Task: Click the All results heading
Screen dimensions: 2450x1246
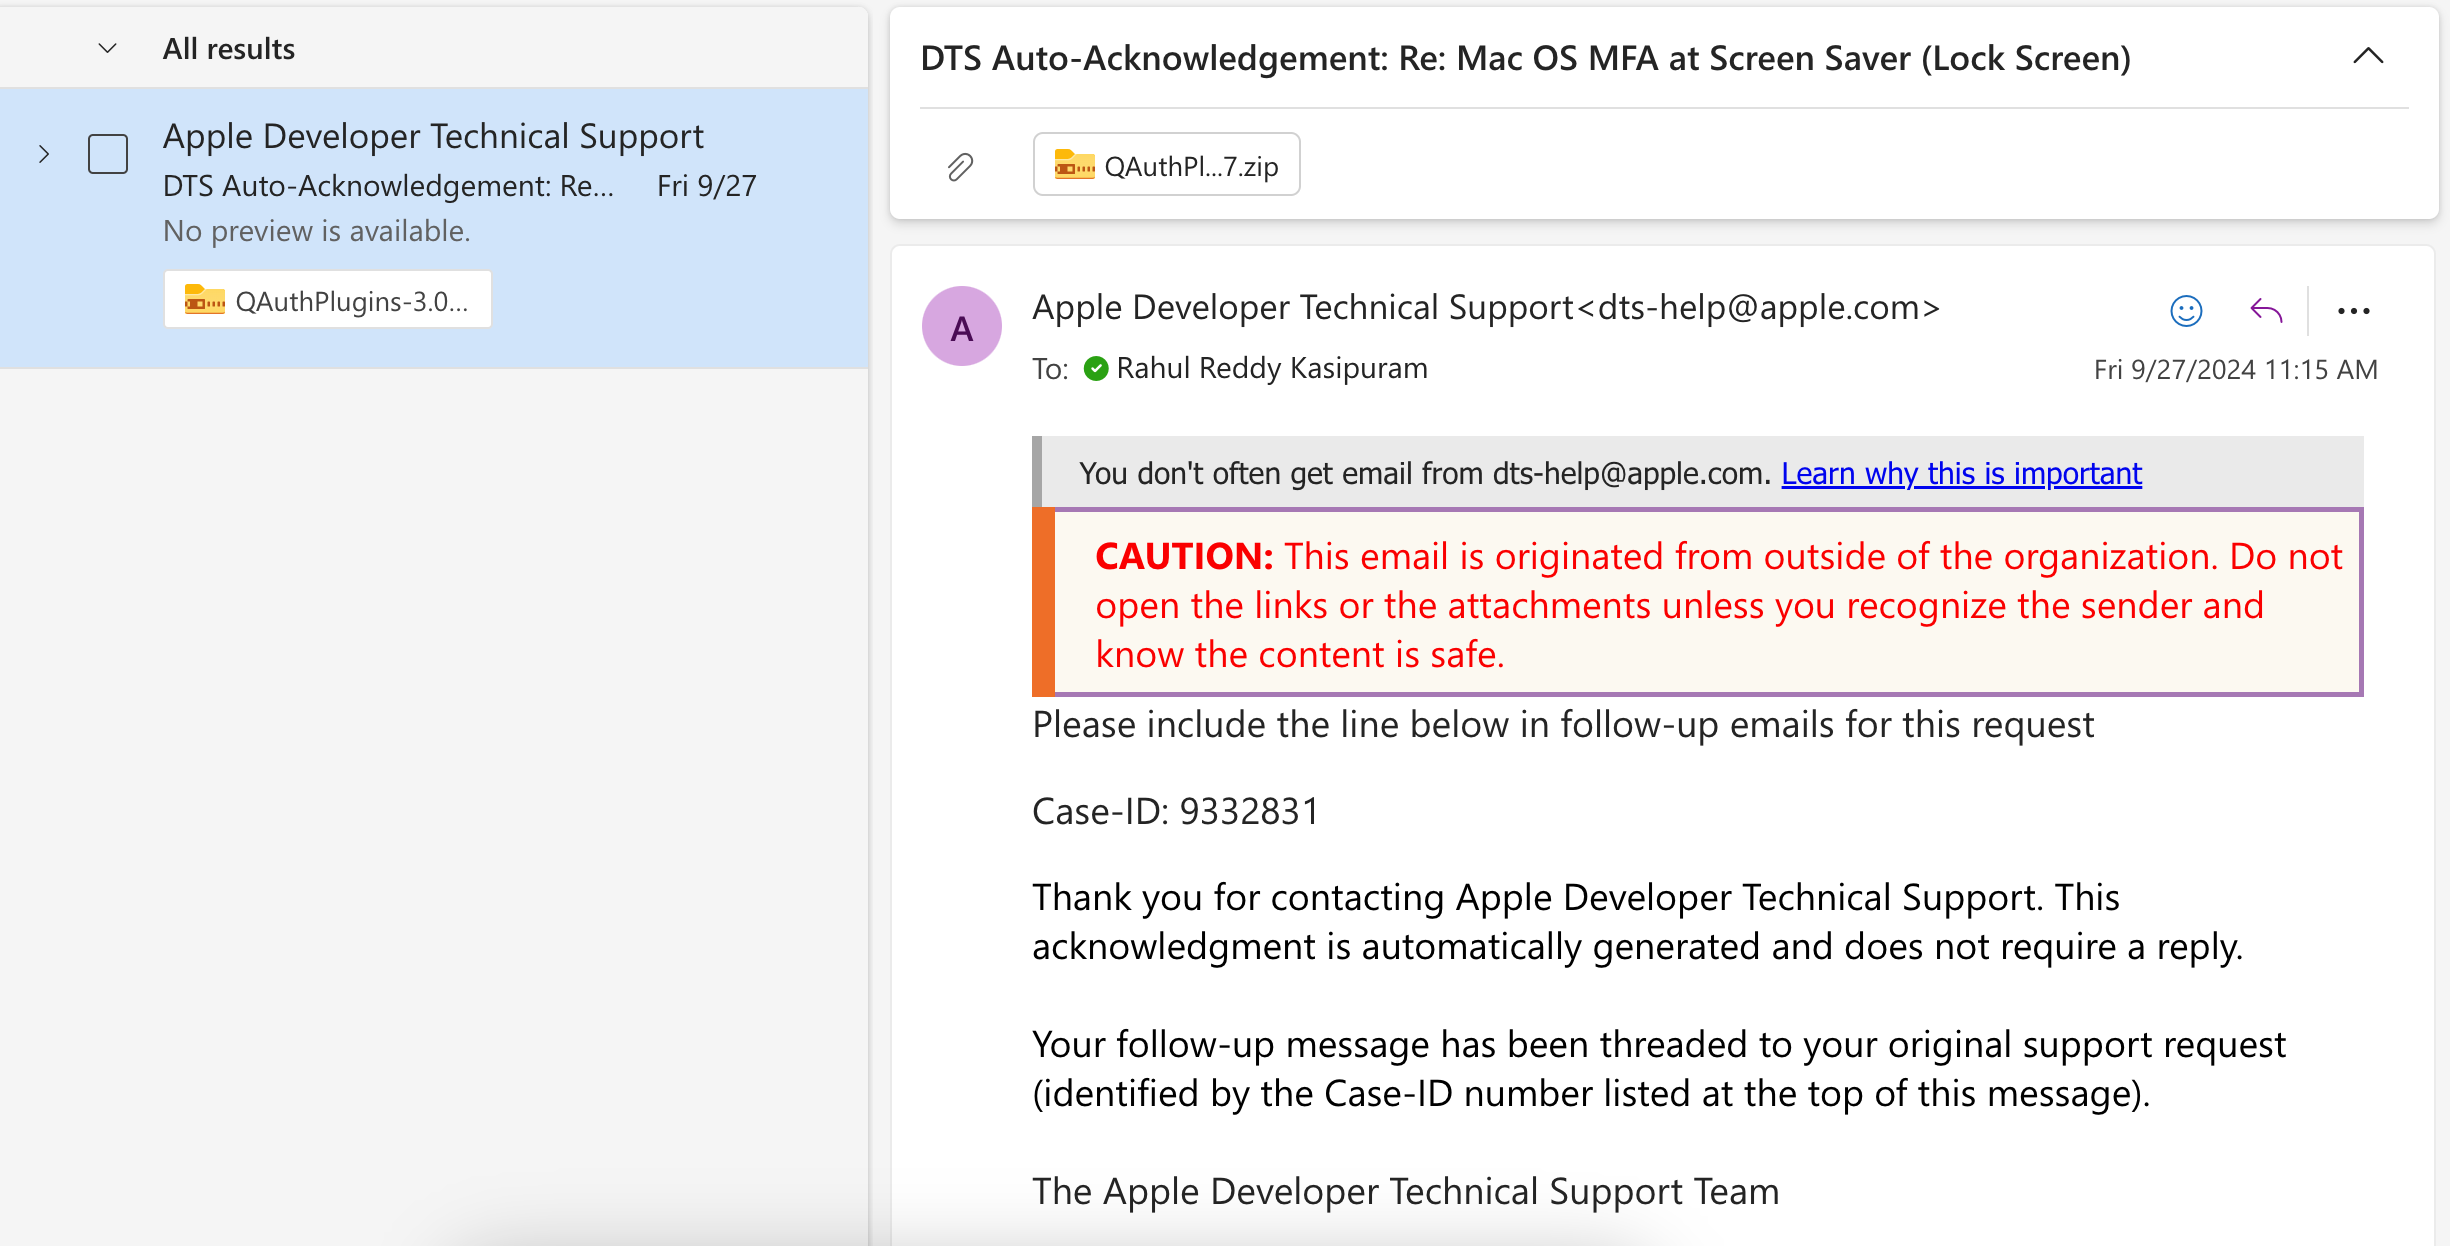Action: 229,49
